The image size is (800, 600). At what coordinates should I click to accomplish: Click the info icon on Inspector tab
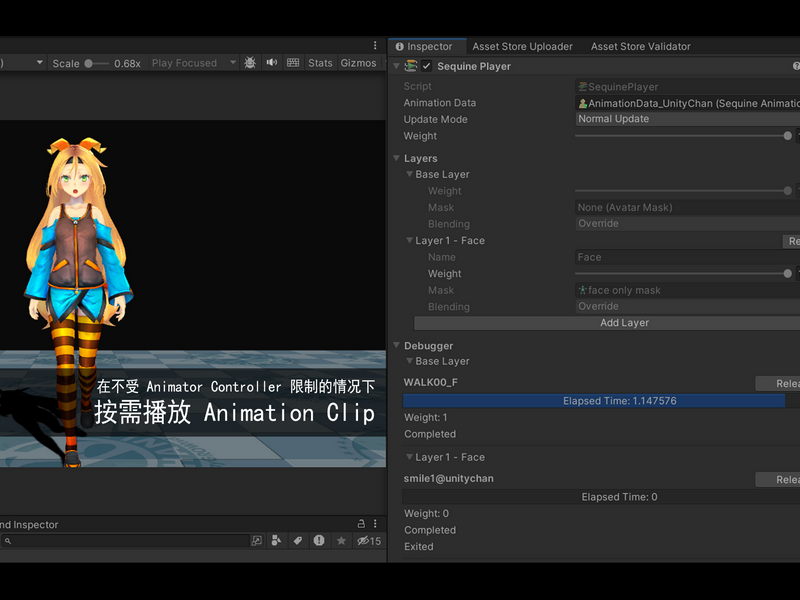tap(399, 46)
